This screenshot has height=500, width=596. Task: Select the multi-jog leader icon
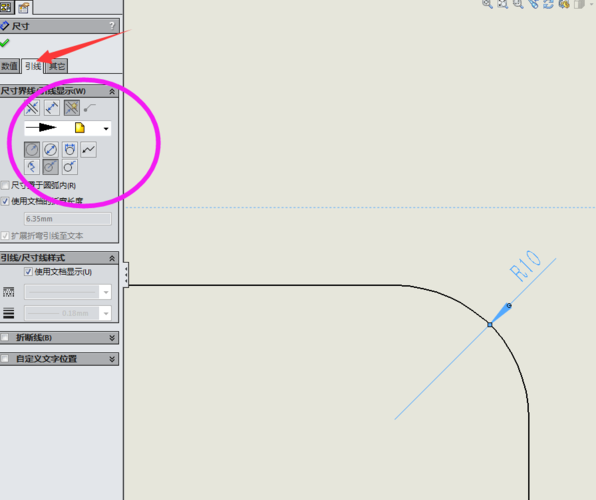[x=89, y=149]
